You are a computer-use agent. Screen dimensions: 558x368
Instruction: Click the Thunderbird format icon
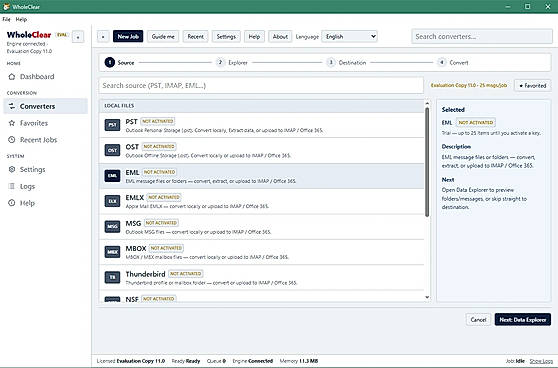[x=112, y=277]
